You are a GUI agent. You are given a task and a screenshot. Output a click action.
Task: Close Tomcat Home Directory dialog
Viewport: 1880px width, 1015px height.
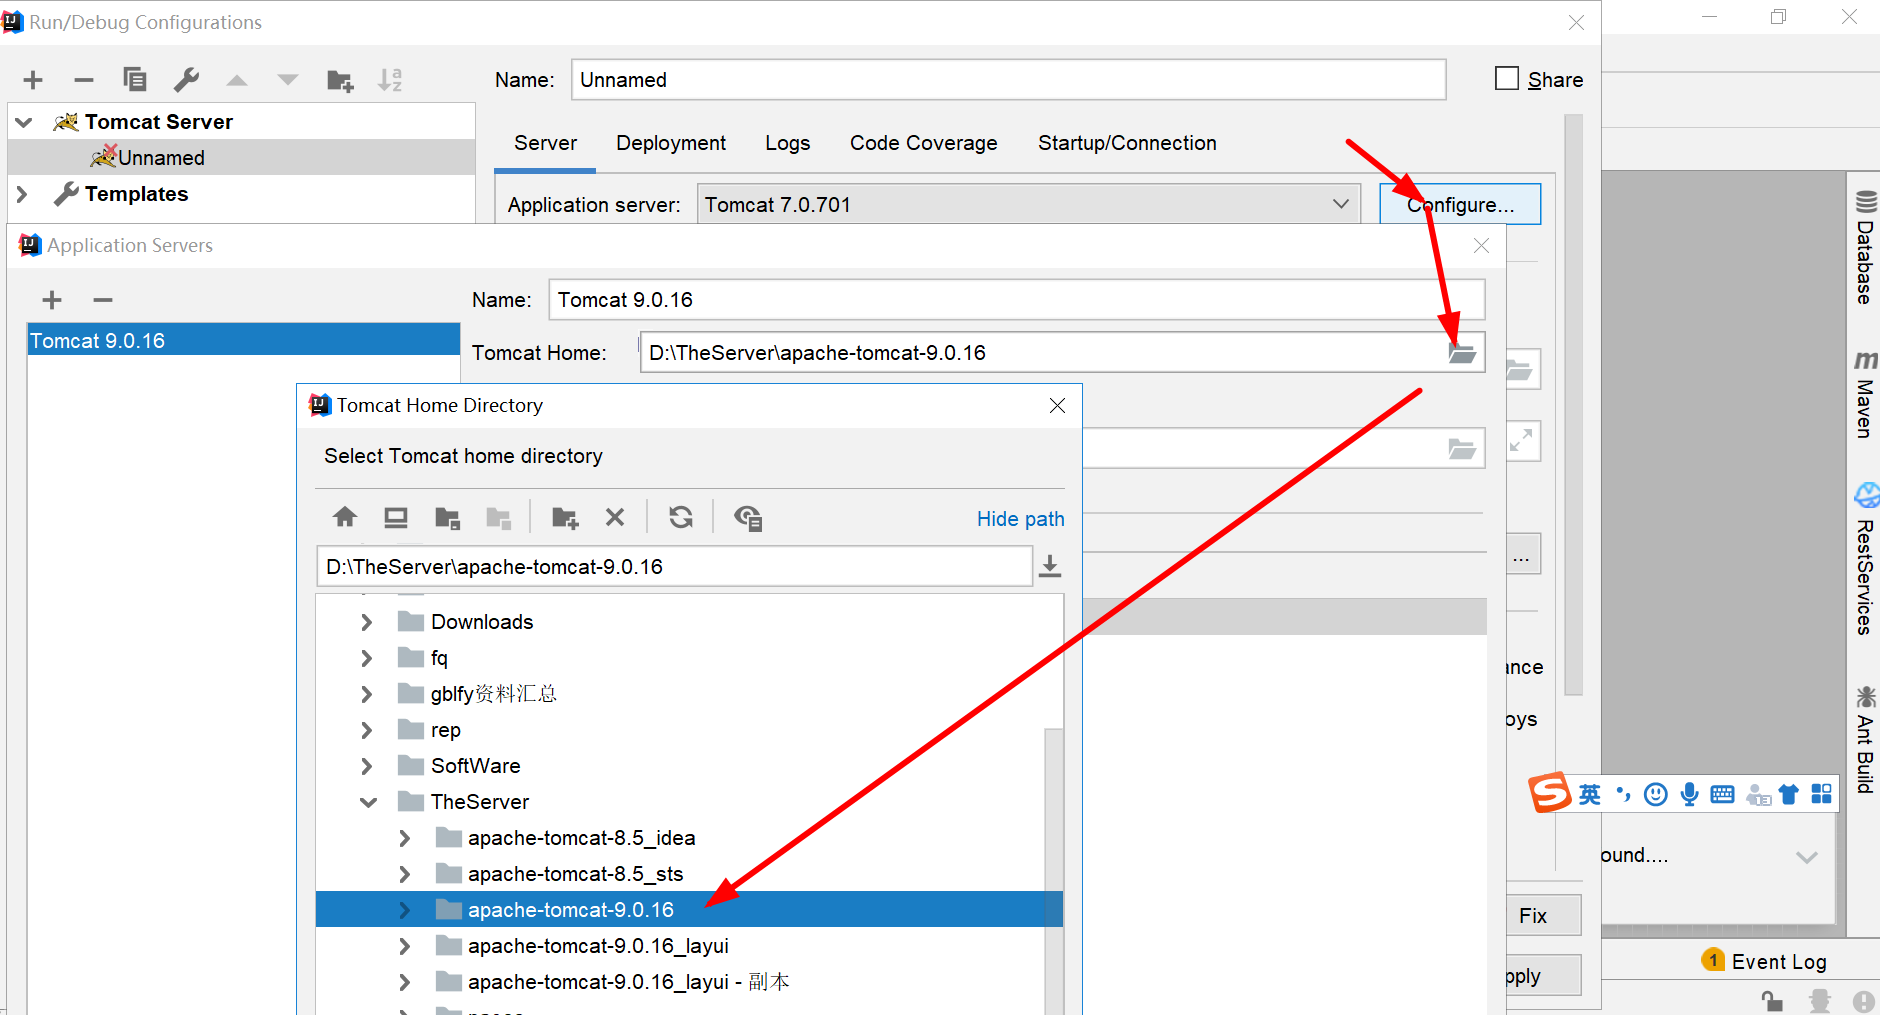1057,405
